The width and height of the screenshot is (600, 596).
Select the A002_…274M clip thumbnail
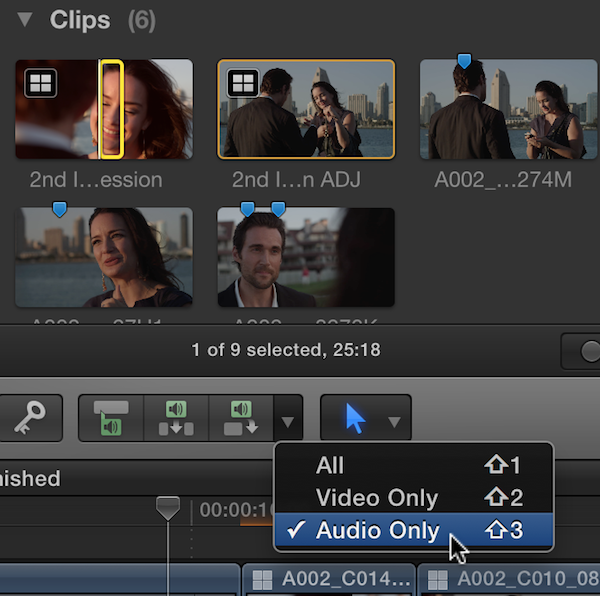[x=509, y=109]
